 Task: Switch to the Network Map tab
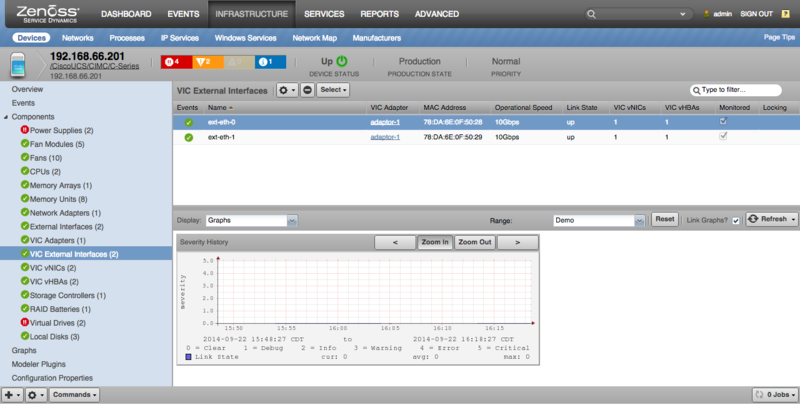314,38
